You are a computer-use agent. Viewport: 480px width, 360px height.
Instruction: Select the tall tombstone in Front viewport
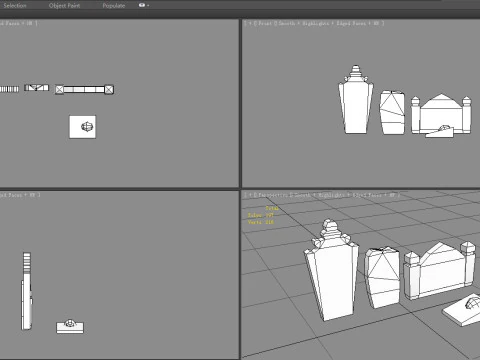point(356,107)
